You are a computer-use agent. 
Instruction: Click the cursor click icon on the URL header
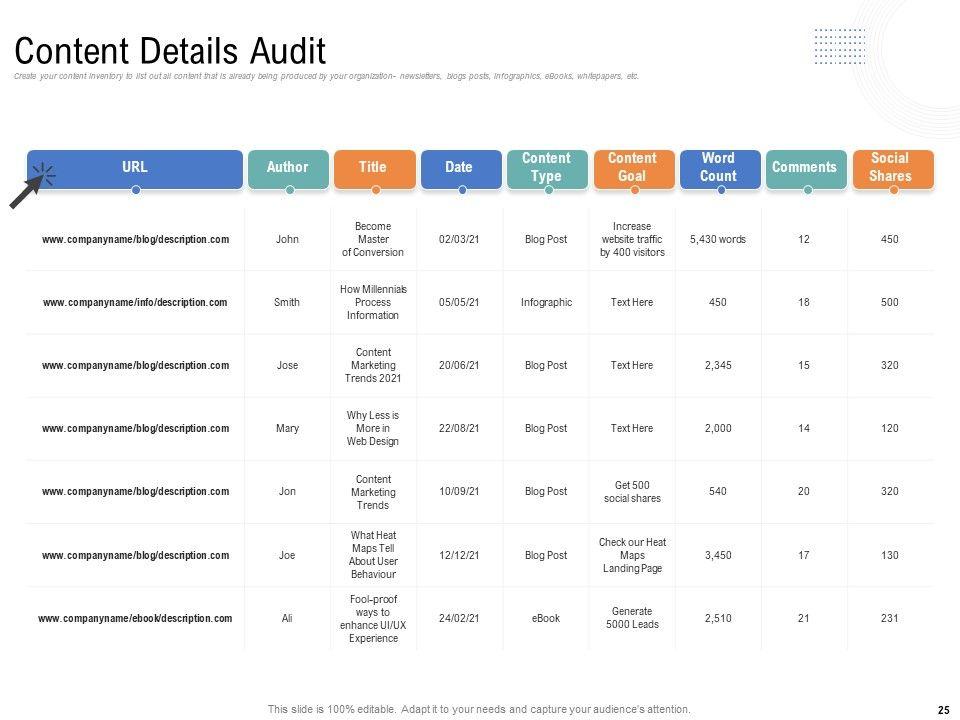click(x=32, y=185)
